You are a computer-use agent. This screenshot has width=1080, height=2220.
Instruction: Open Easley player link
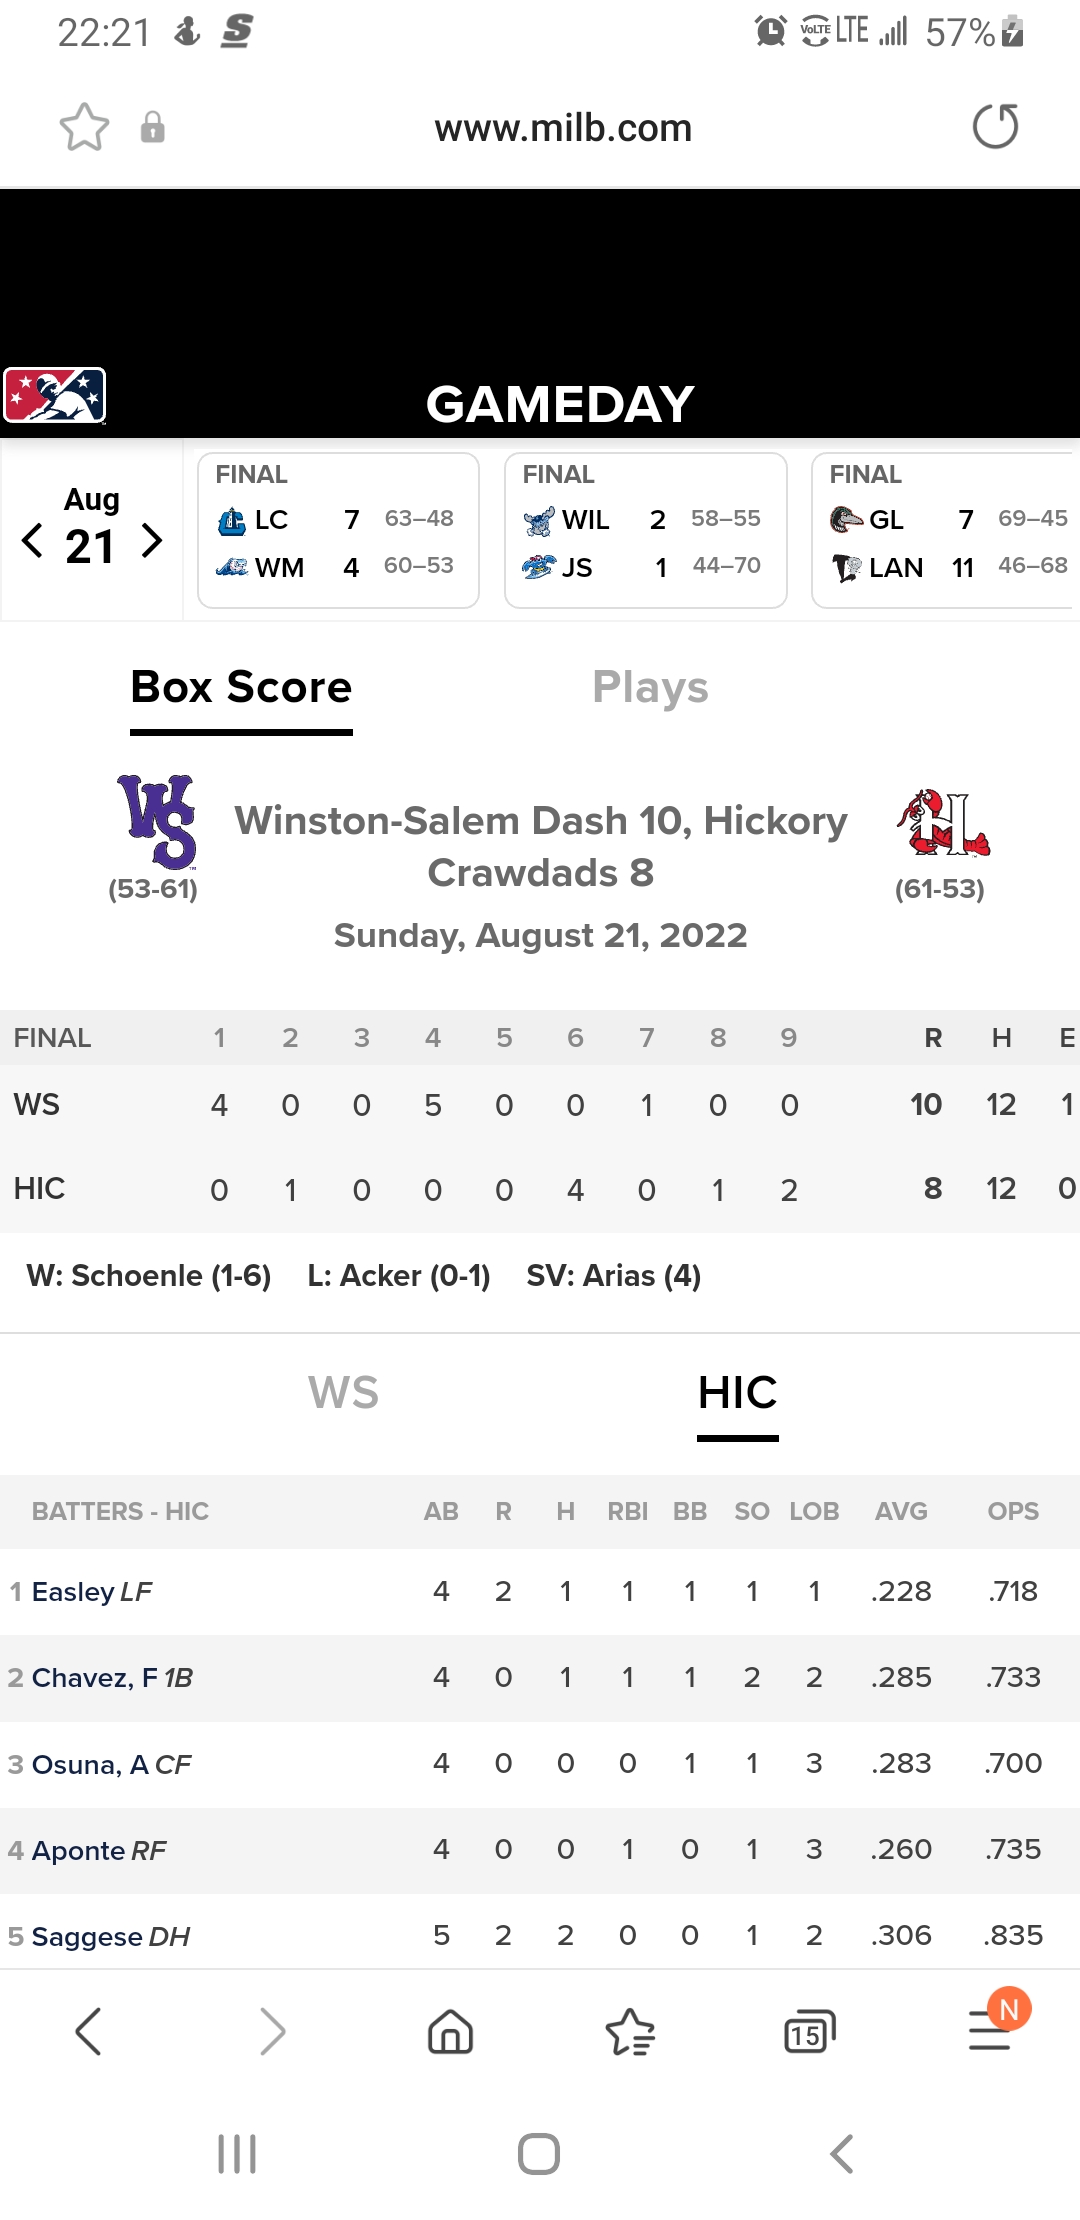click(x=73, y=1591)
